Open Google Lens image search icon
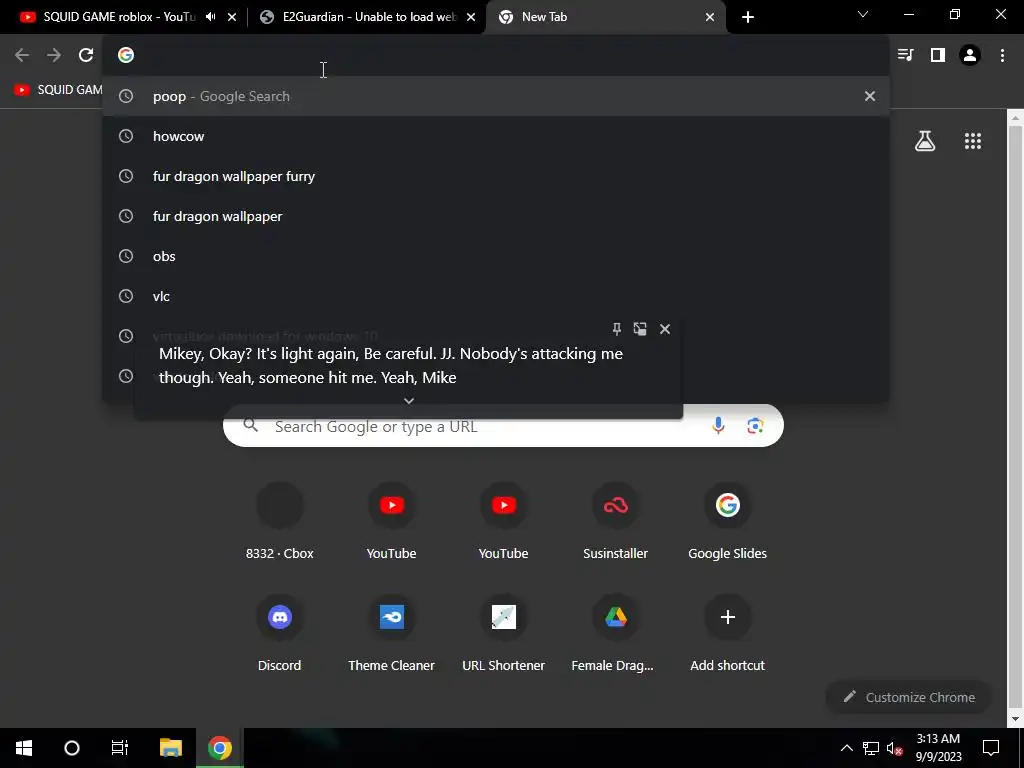This screenshot has width=1024, height=768. pos(755,426)
